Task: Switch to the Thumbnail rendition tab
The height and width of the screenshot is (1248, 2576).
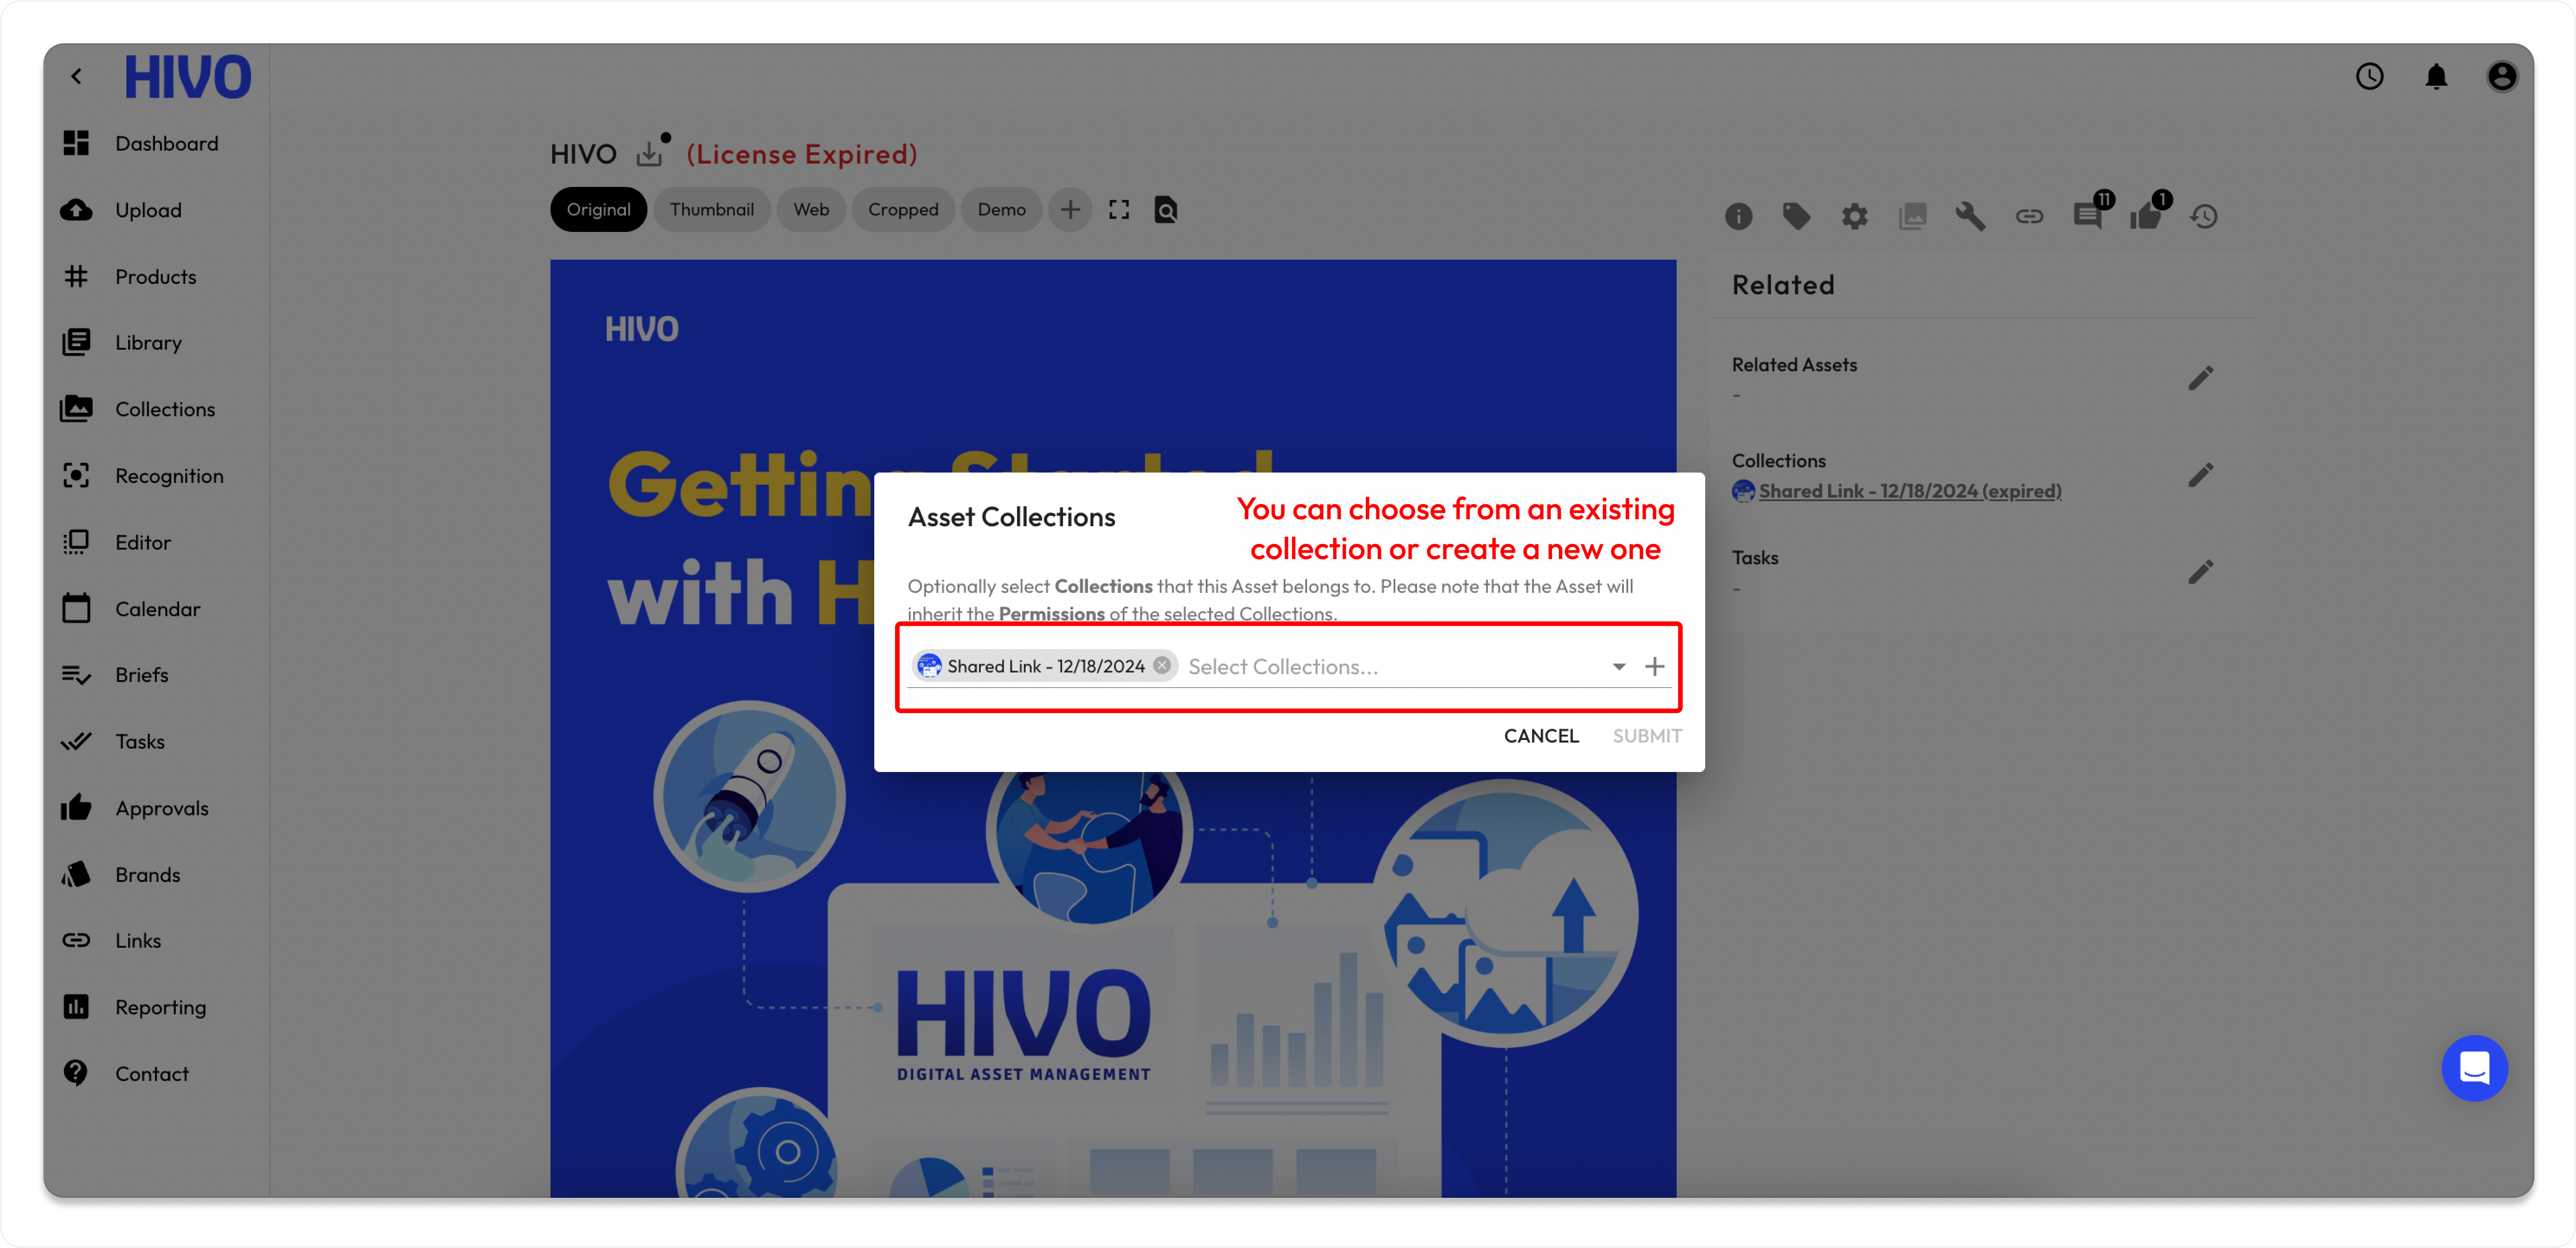Action: tap(711, 209)
